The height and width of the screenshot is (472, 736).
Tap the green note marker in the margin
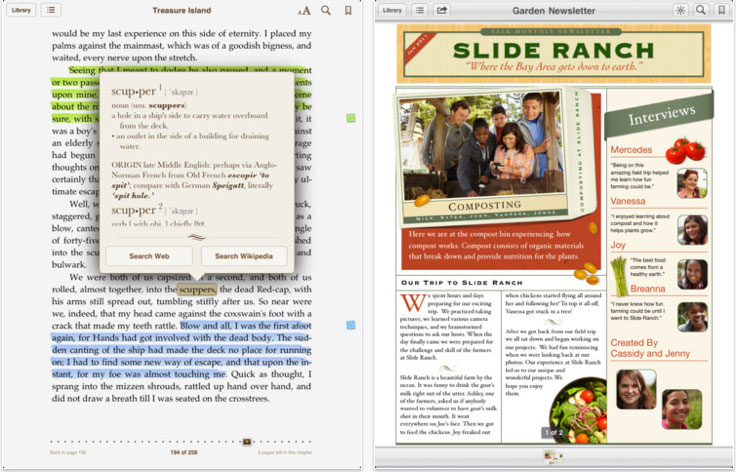point(350,119)
